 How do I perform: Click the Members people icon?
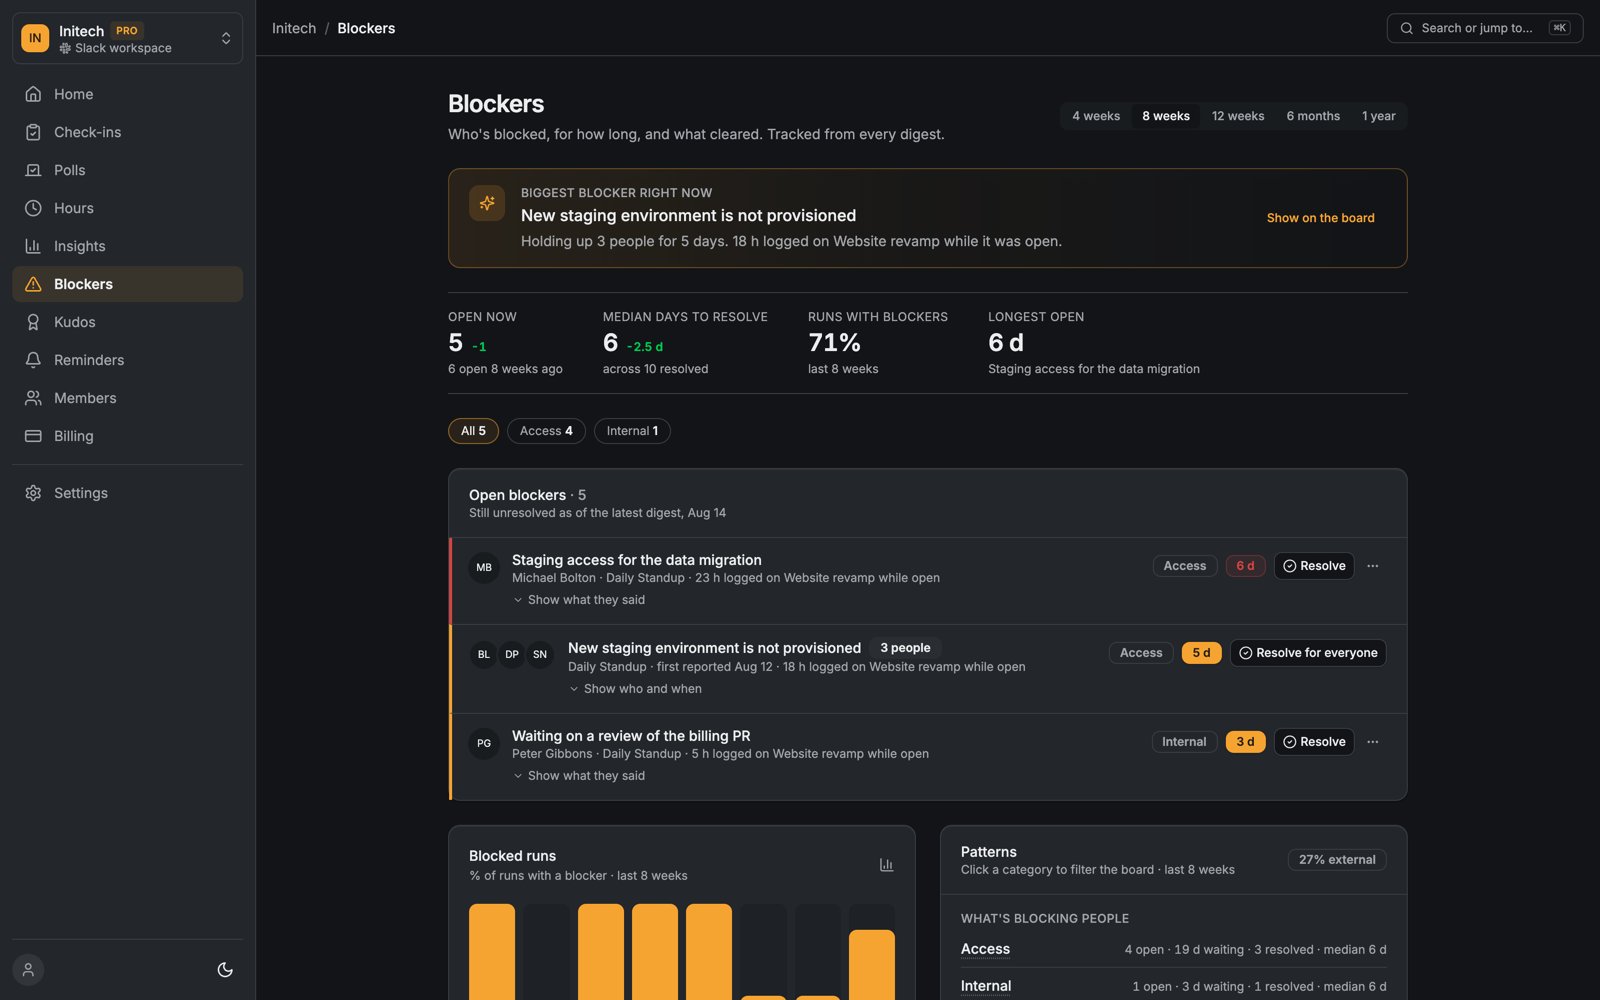(x=33, y=398)
